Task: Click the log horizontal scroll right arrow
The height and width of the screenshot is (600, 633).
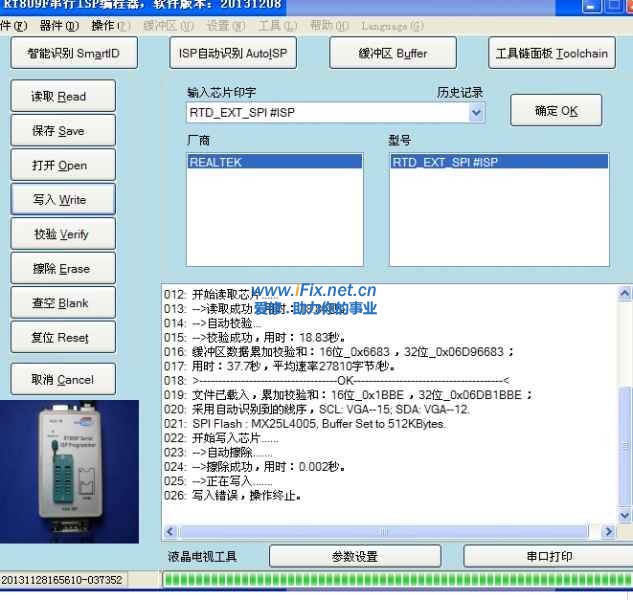Action: click(x=608, y=531)
